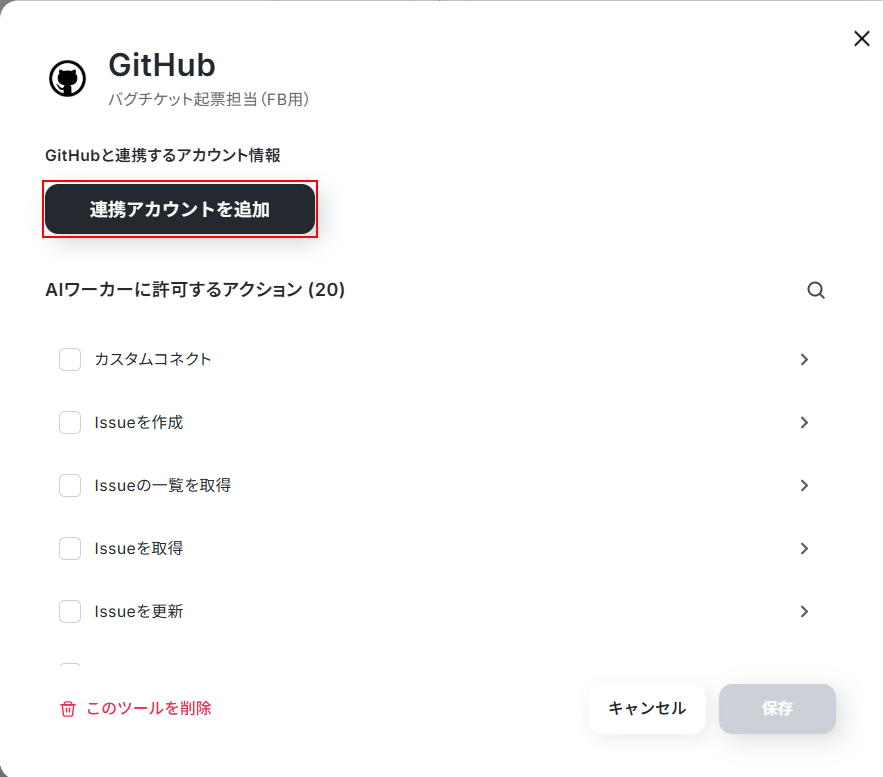Open action search via magnifier icon
Image resolution: width=883 pixels, height=777 pixels.
[x=815, y=290]
